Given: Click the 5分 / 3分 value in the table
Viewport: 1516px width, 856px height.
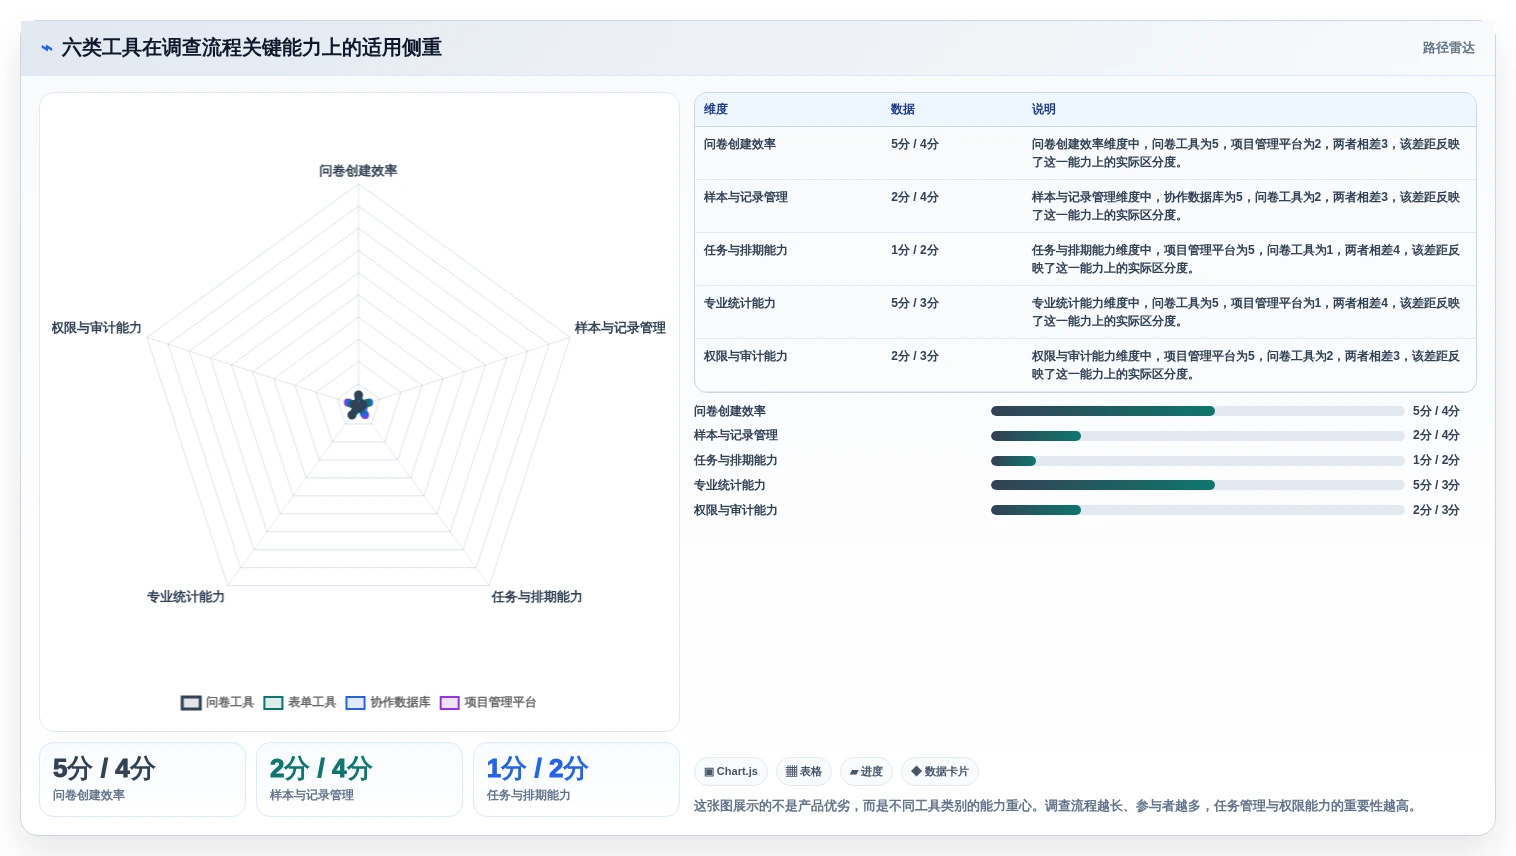Looking at the screenshot, I should (x=915, y=303).
